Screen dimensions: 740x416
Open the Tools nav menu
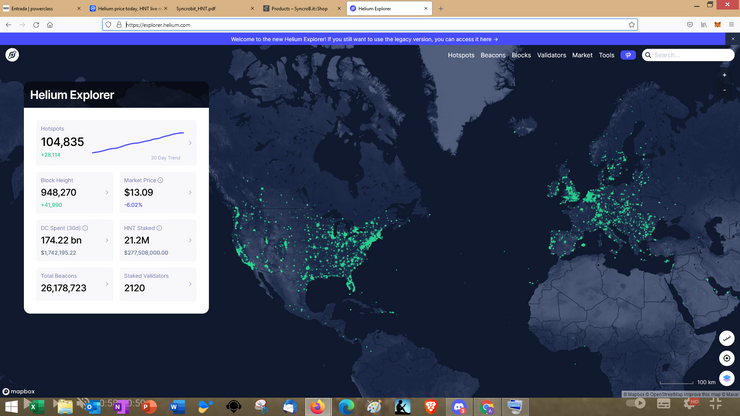point(606,55)
